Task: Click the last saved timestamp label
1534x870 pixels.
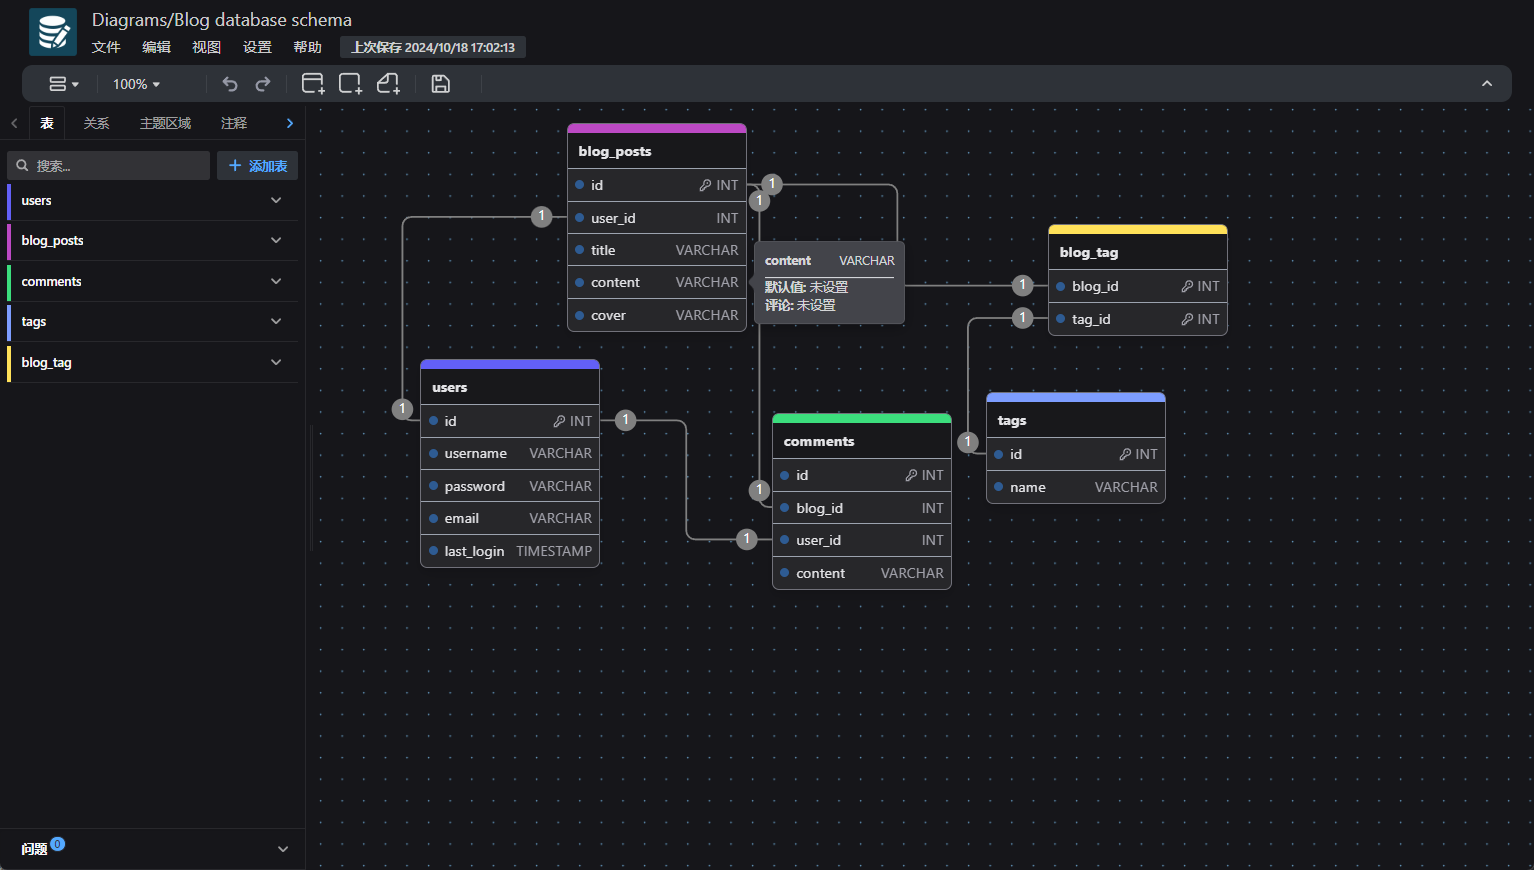Action: click(x=433, y=47)
